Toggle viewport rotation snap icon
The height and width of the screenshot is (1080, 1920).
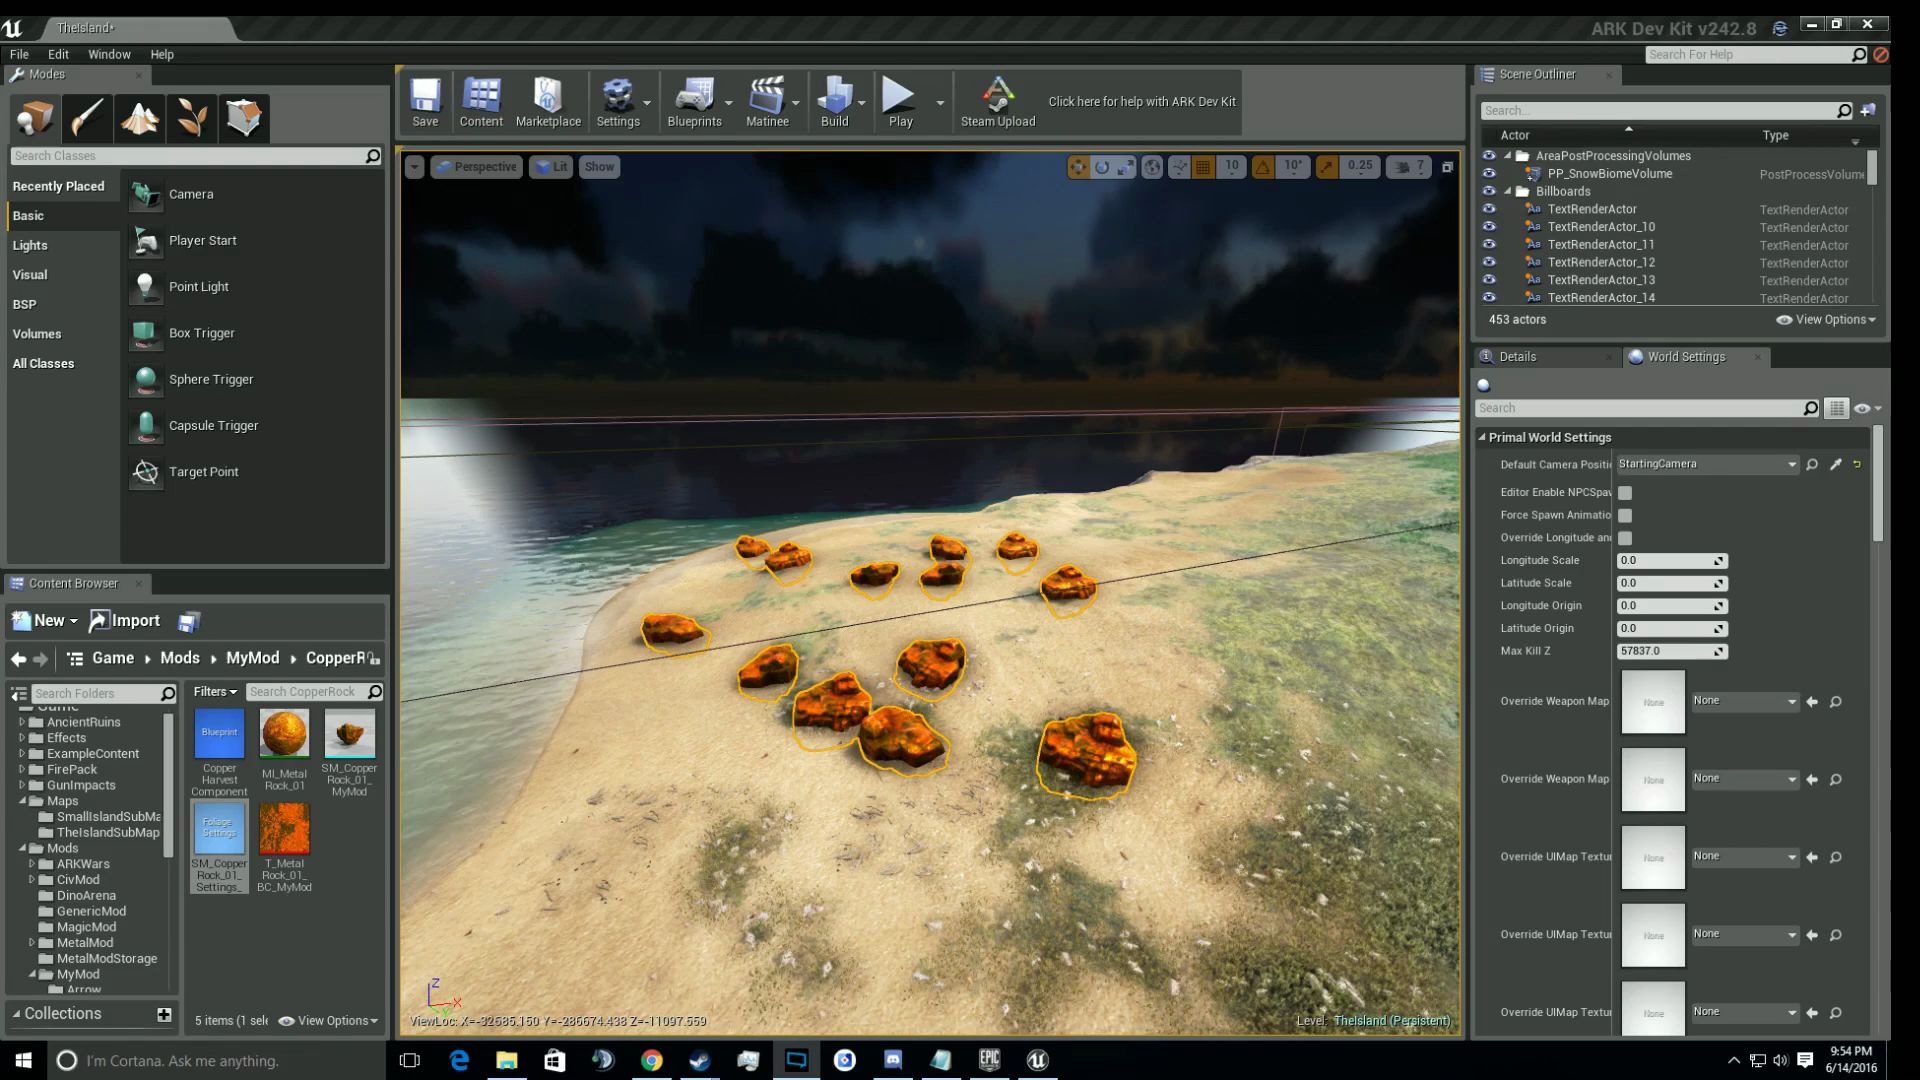tap(1263, 167)
